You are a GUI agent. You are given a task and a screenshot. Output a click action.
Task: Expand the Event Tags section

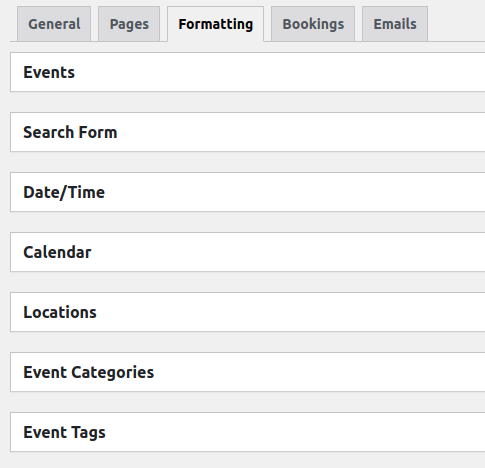click(248, 432)
